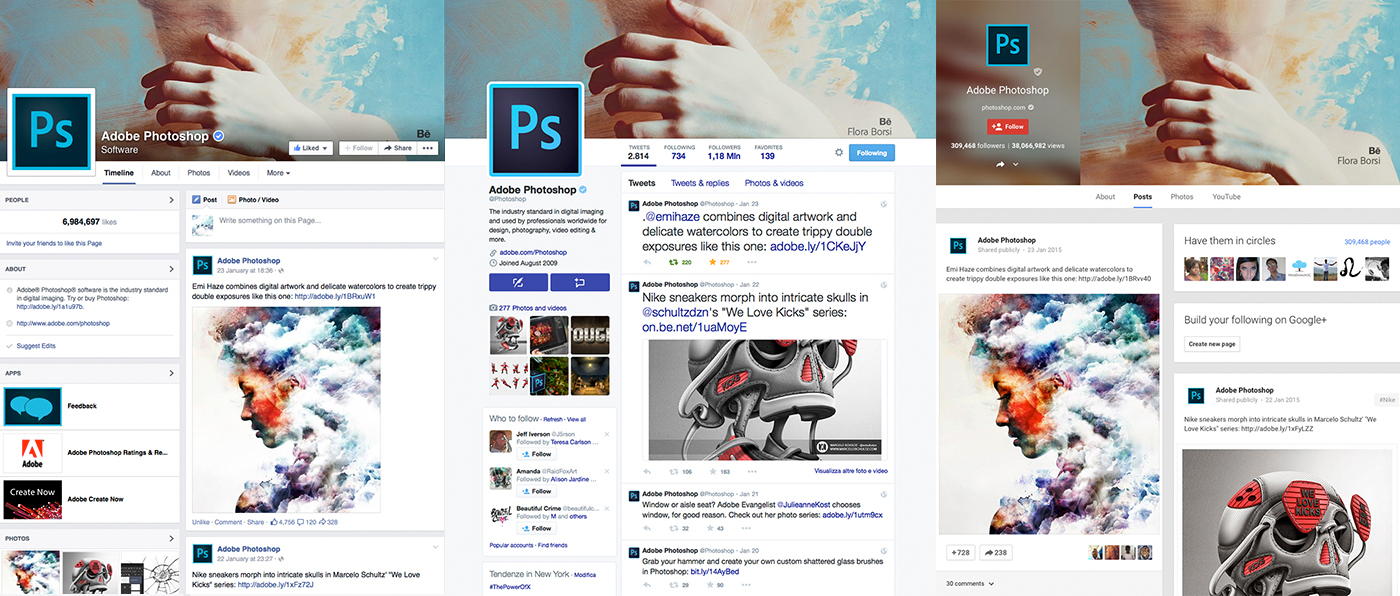Click Facebook likes thumb icon showing 4,756

coord(273,522)
